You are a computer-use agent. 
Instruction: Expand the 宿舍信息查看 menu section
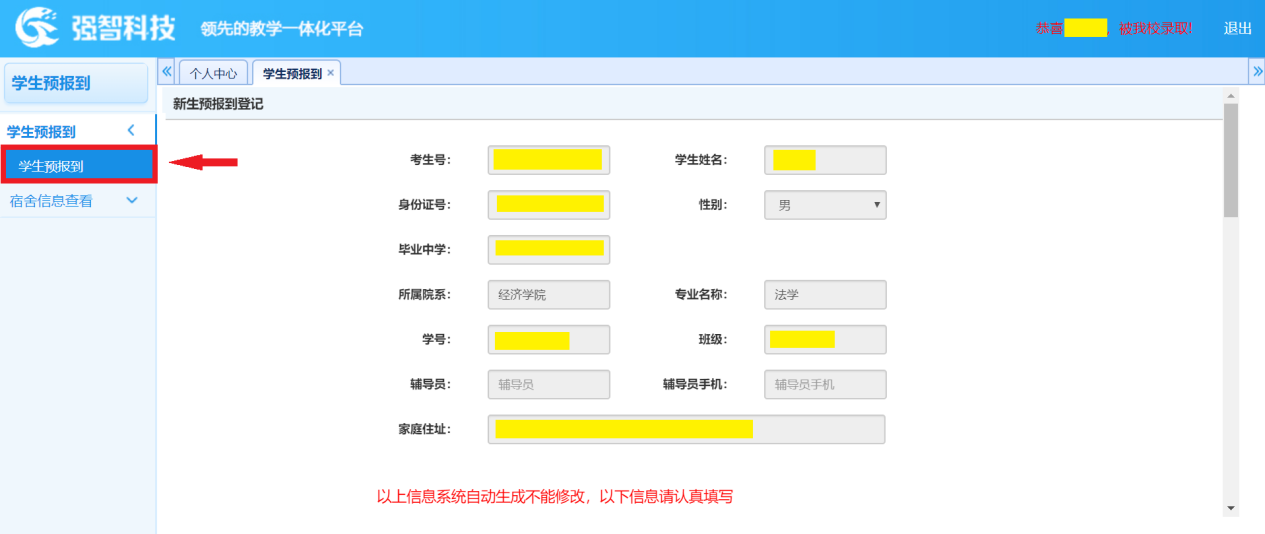(131, 201)
